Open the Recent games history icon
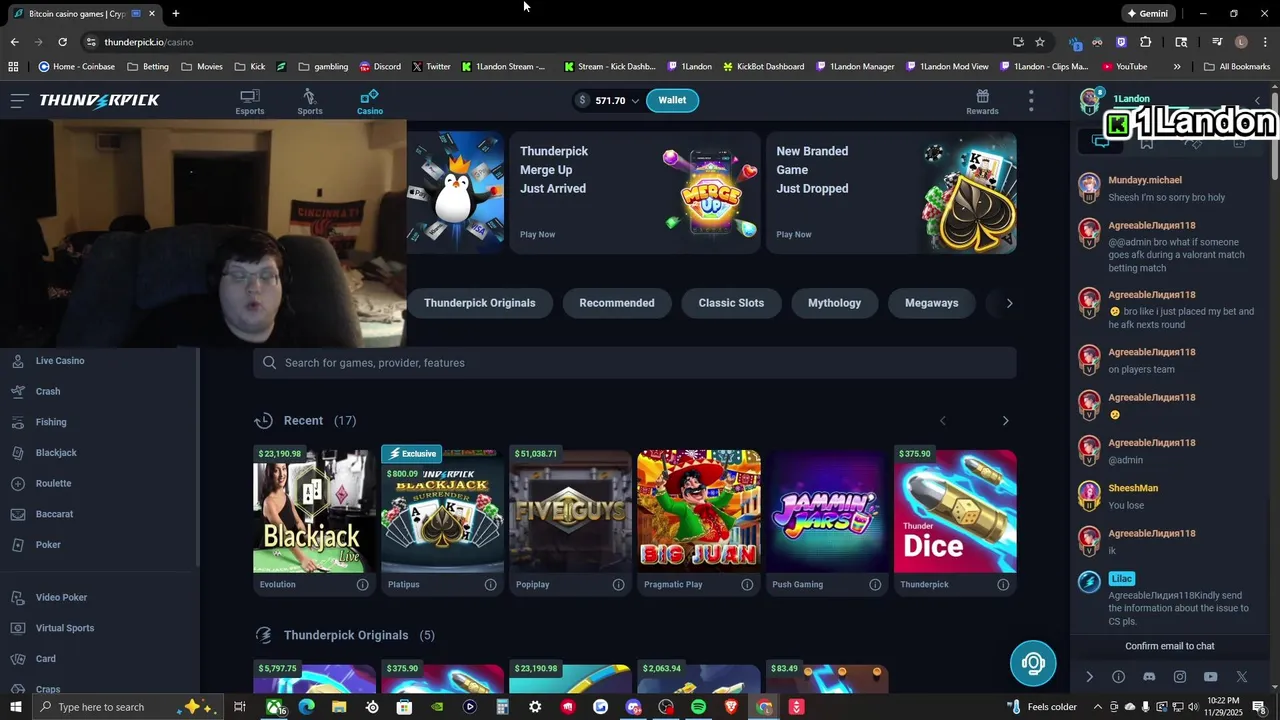 point(264,421)
